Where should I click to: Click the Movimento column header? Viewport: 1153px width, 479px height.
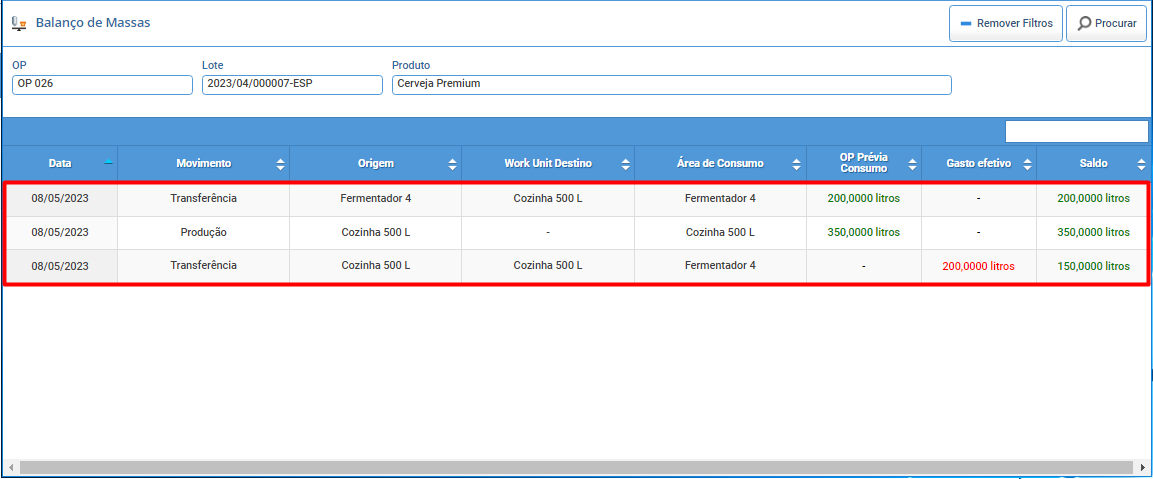204,163
